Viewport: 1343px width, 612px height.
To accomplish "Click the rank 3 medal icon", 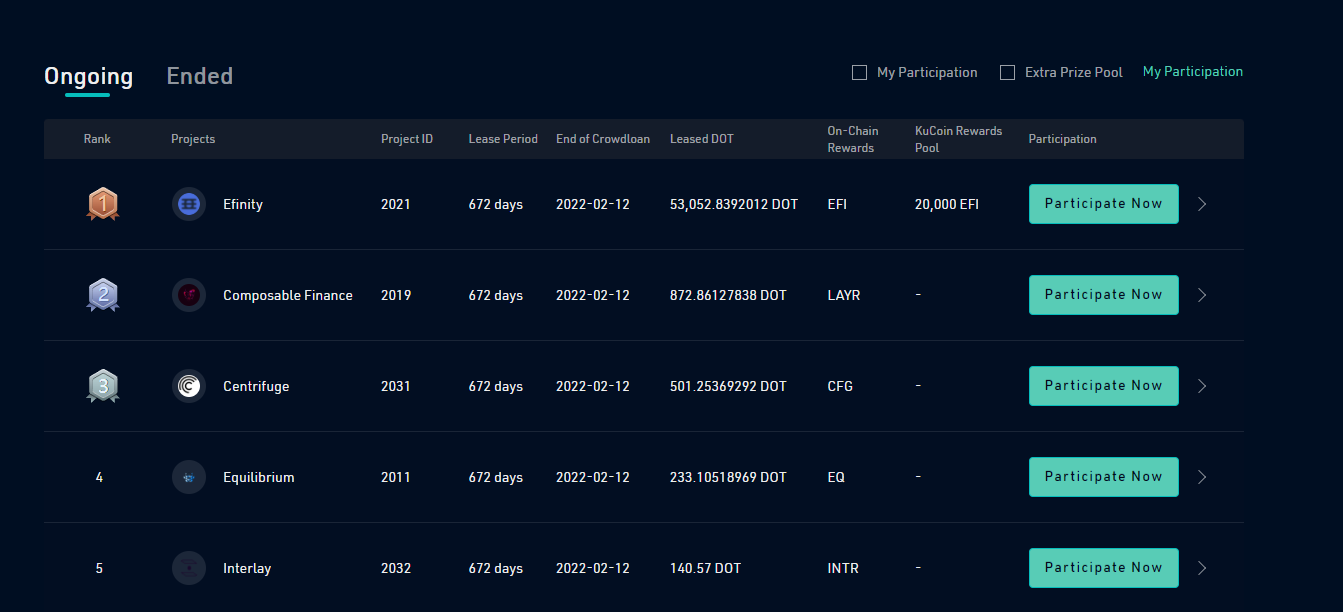I will click(x=103, y=386).
